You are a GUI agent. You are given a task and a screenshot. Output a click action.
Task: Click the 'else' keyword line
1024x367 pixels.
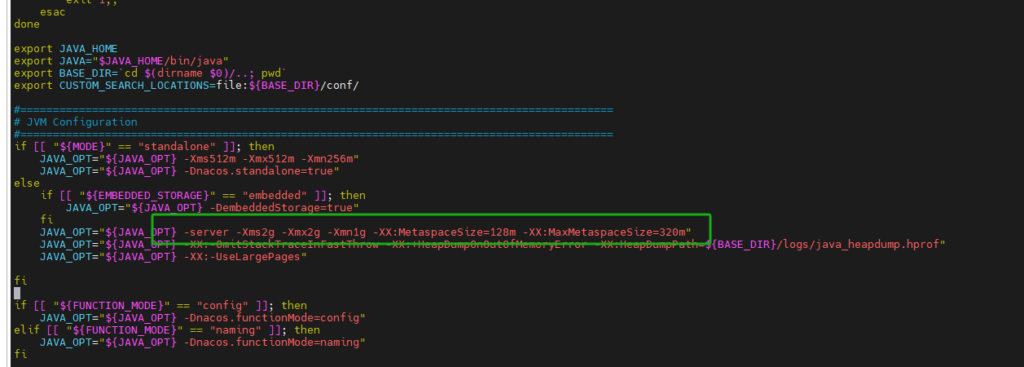[x=27, y=184]
